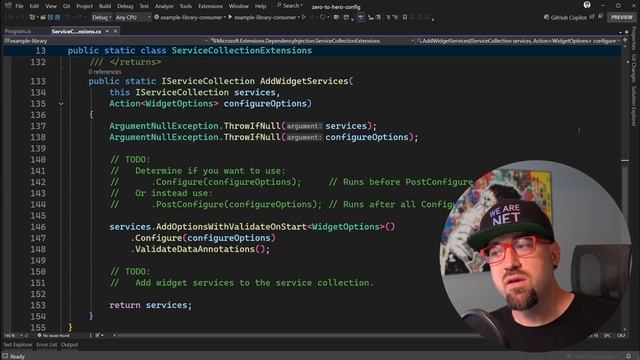Screen dimensions: 640x360
Task: Open the ServiceCollectionExtensions type navigation dropdown
Action: click(x=312, y=41)
